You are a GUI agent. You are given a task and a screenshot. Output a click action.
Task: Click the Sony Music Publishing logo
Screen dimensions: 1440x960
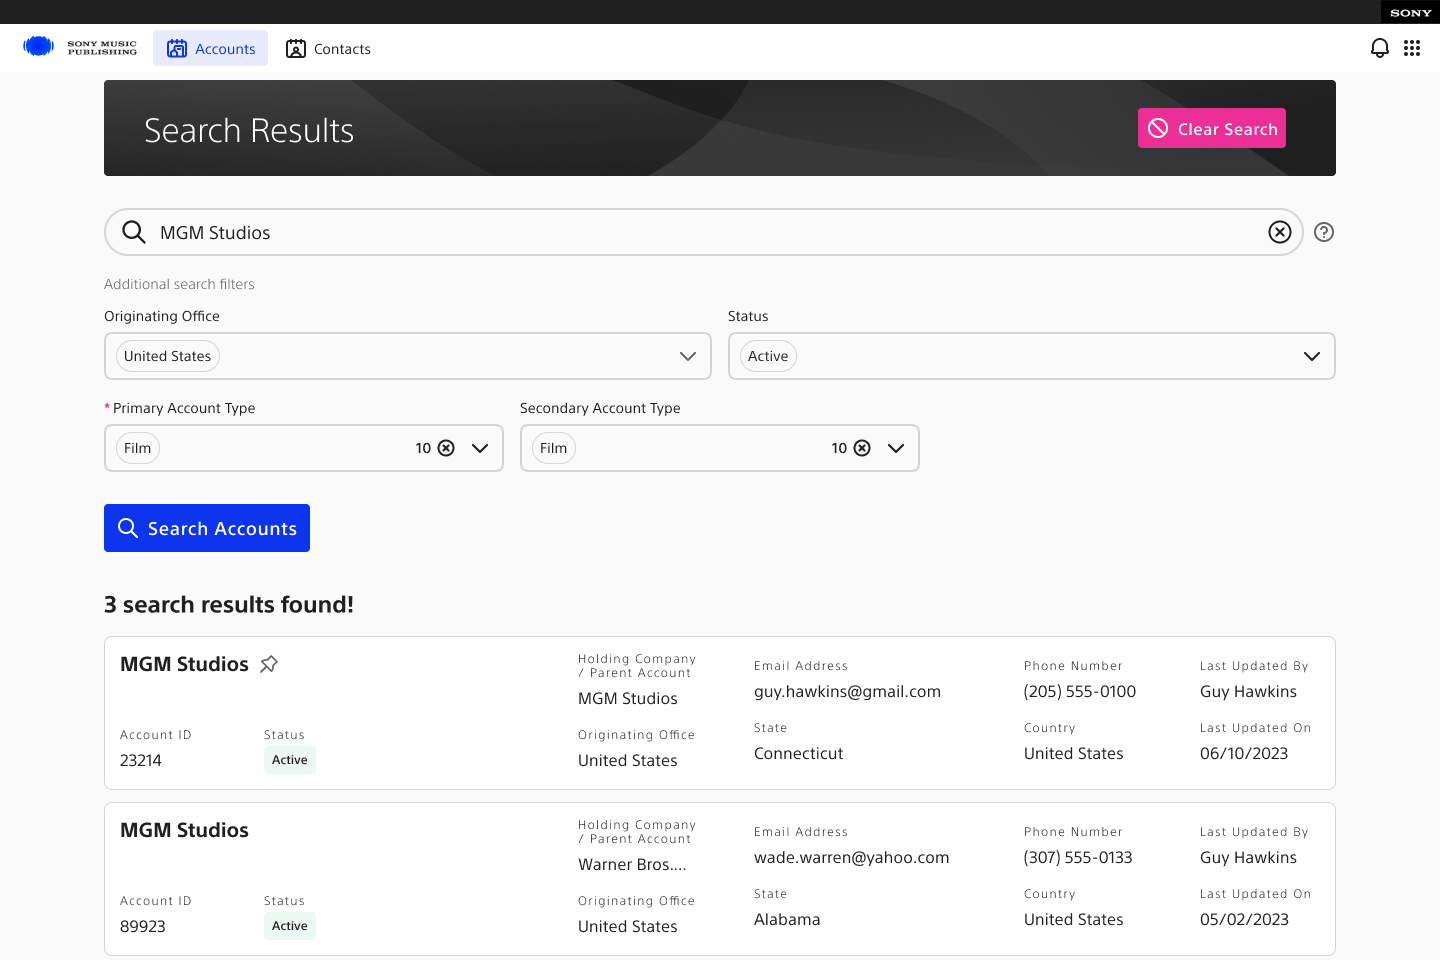pyautogui.click(x=80, y=47)
